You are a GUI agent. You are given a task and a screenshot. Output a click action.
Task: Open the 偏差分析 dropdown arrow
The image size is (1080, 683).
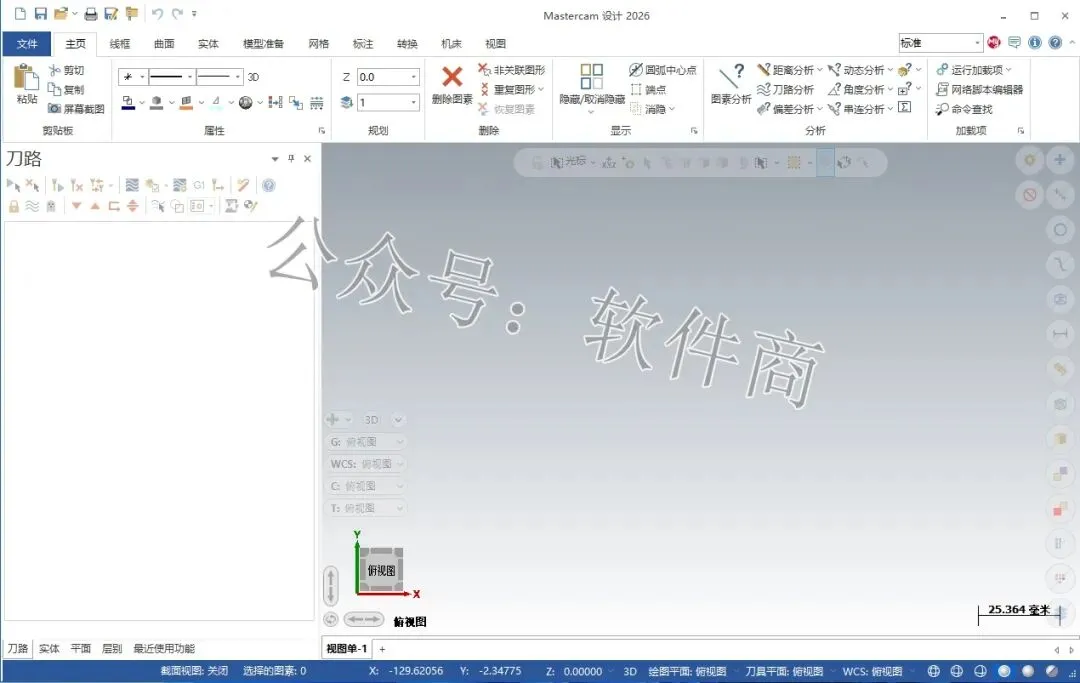tap(820, 109)
